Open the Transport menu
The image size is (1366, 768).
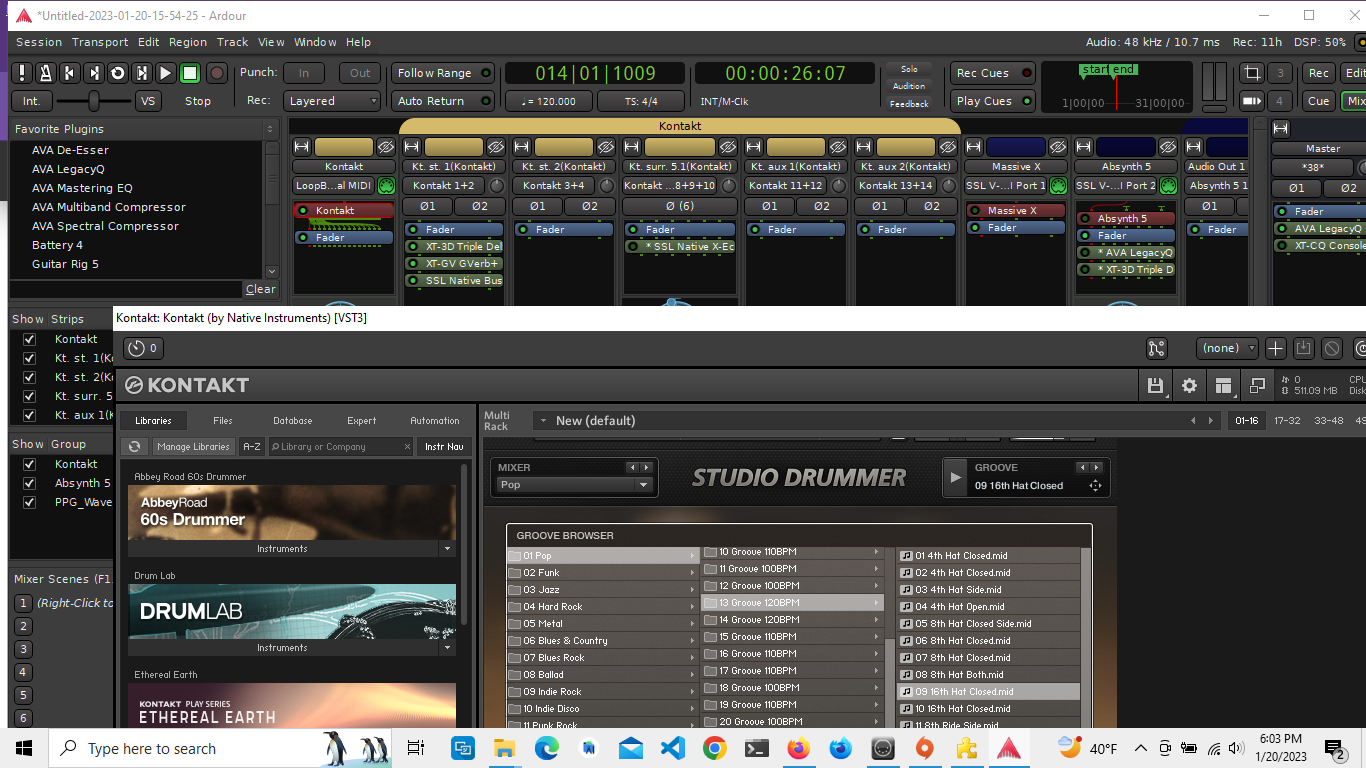point(100,42)
